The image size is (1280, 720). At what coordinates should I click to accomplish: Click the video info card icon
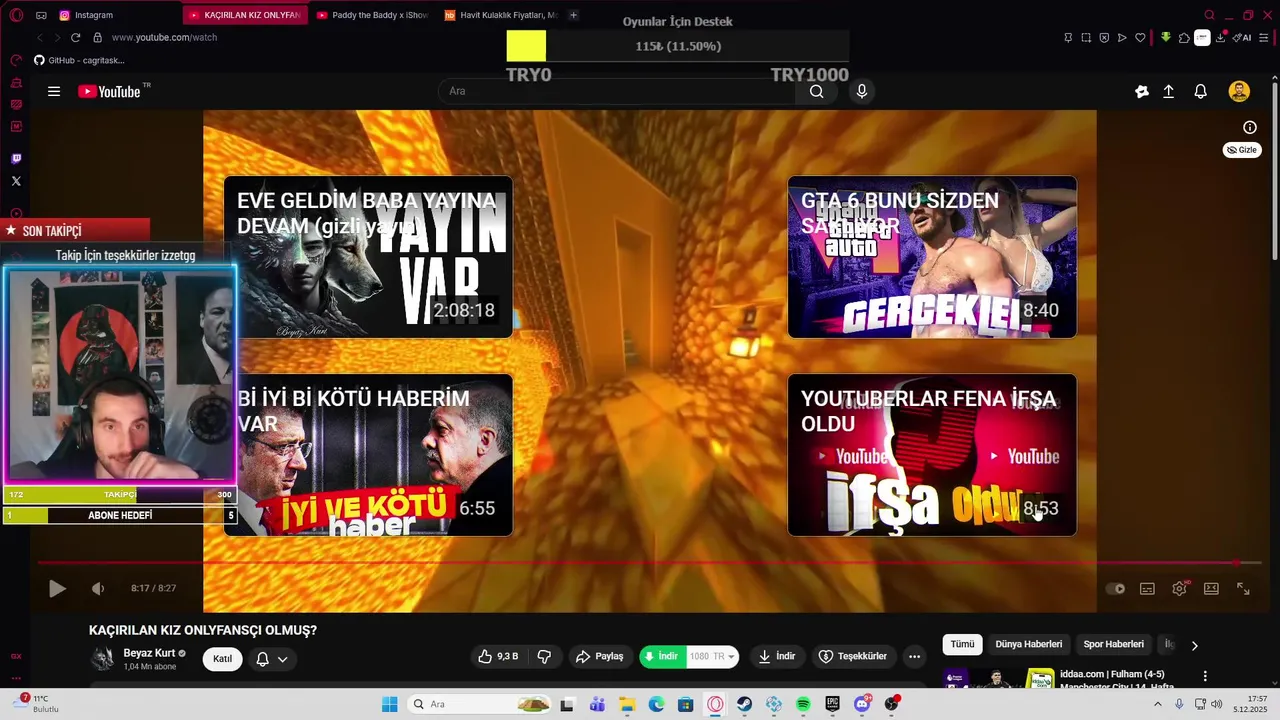1250,127
